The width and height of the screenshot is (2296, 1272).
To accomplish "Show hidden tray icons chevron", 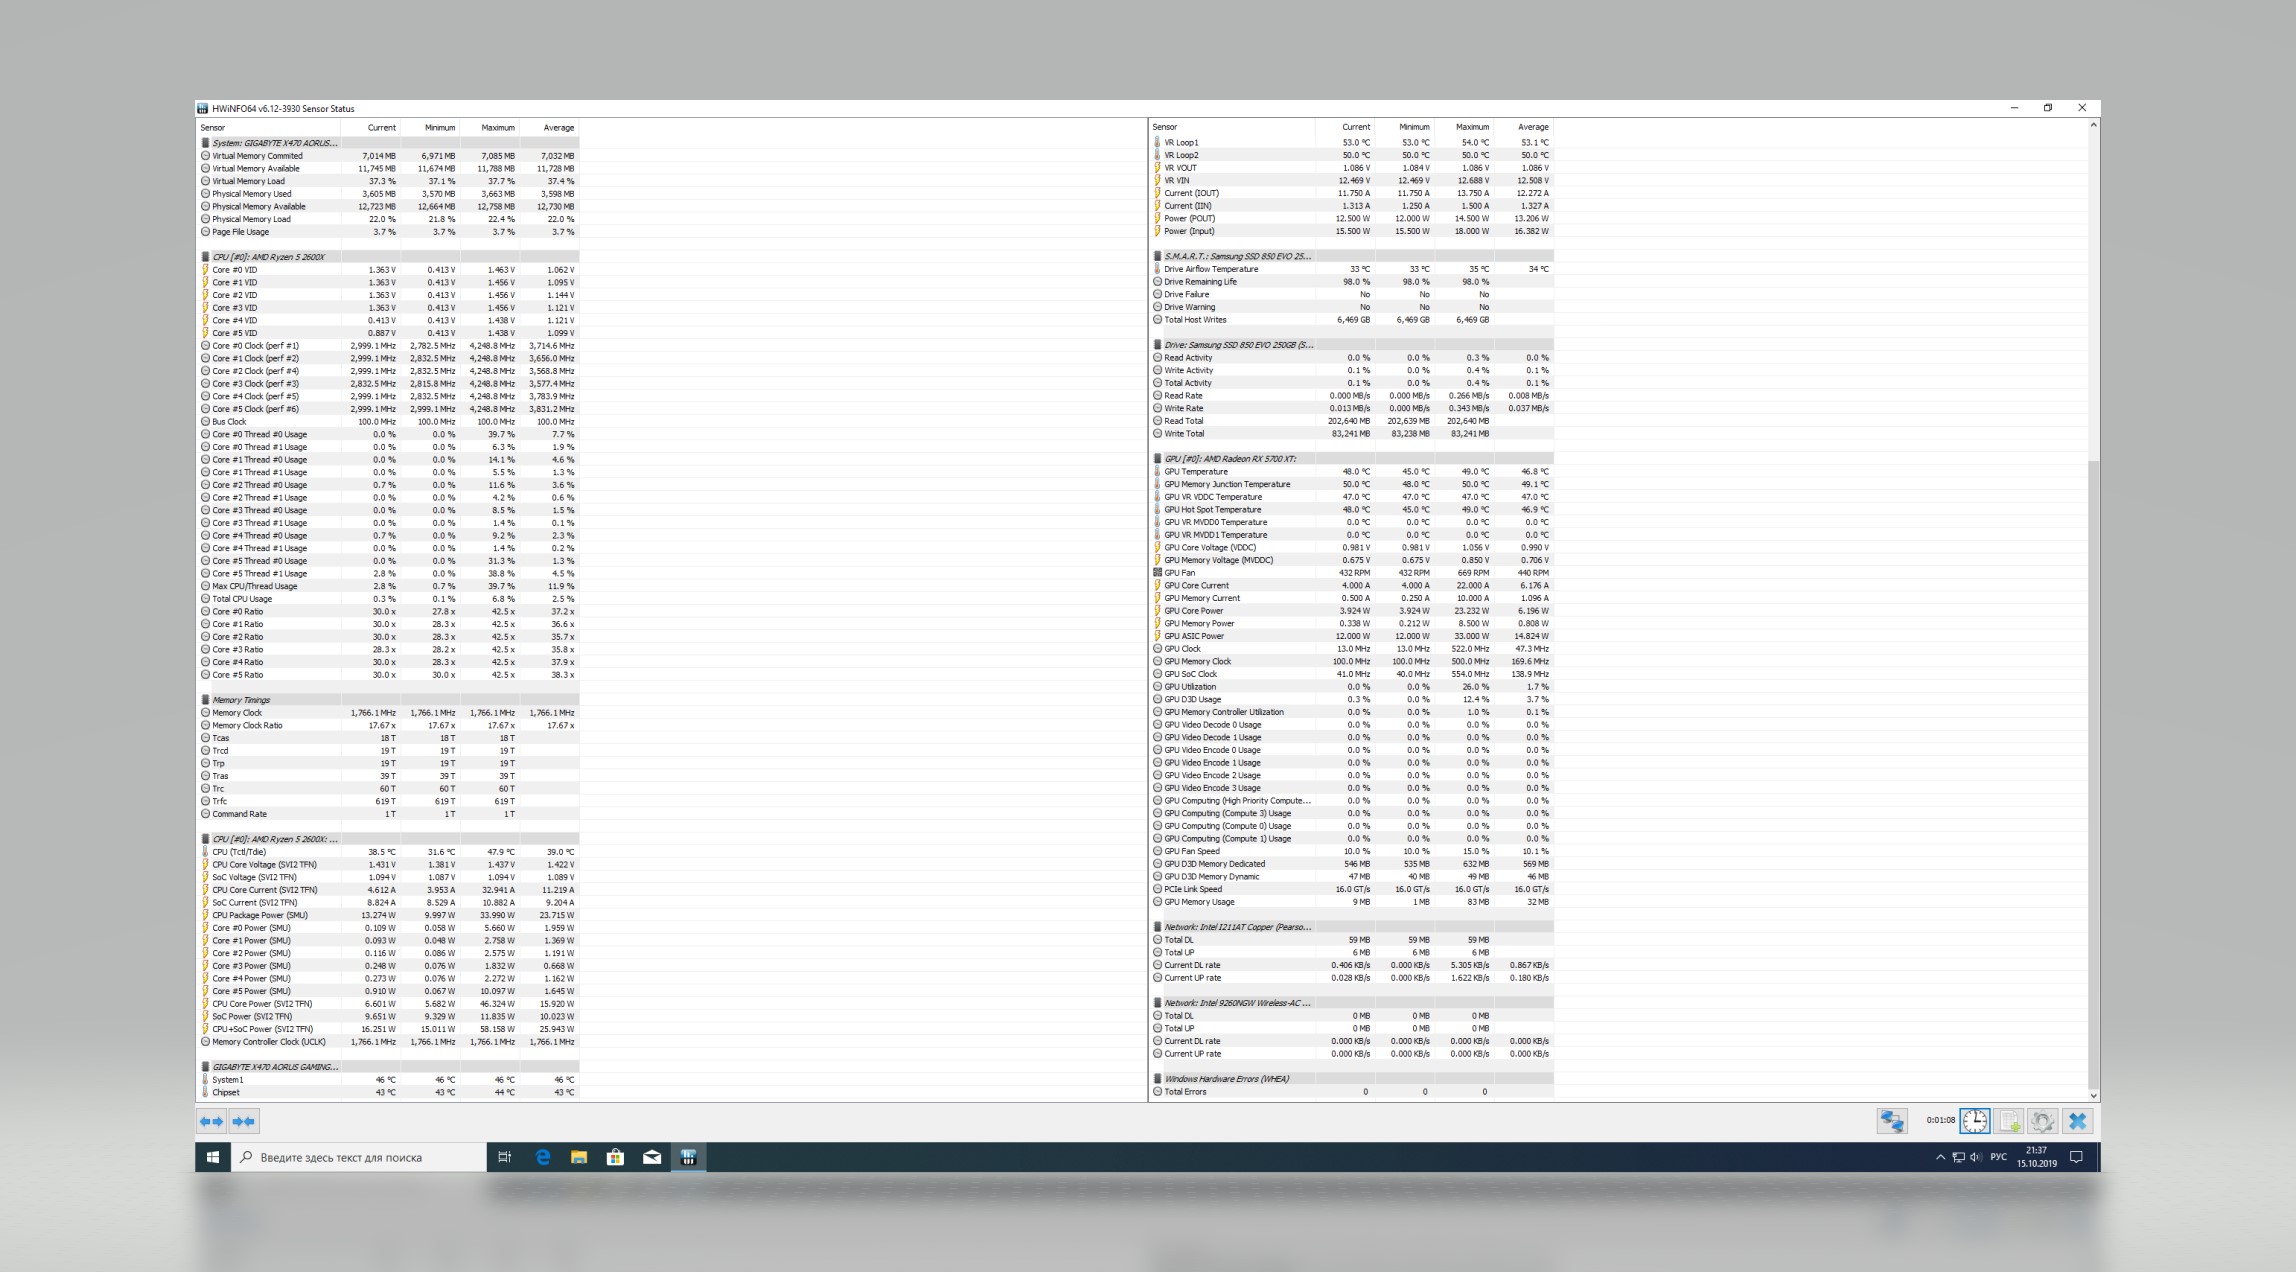I will (x=1940, y=1157).
